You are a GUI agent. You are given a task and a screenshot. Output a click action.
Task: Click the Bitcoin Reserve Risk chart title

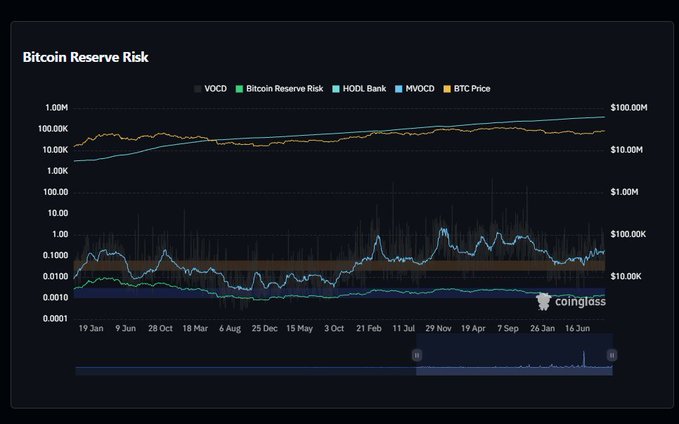coord(85,57)
